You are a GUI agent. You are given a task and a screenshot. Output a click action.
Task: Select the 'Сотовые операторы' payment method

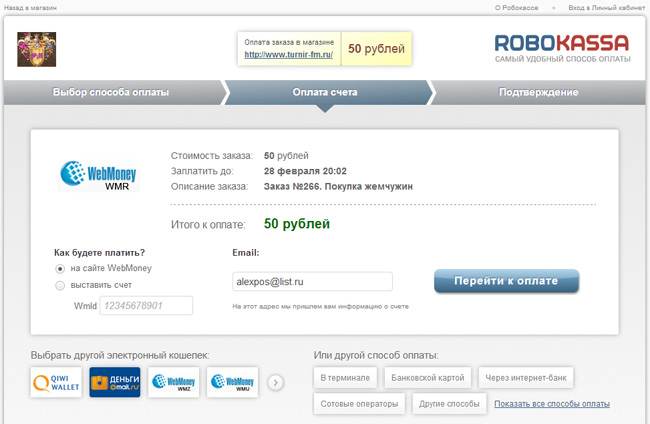pos(359,404)
